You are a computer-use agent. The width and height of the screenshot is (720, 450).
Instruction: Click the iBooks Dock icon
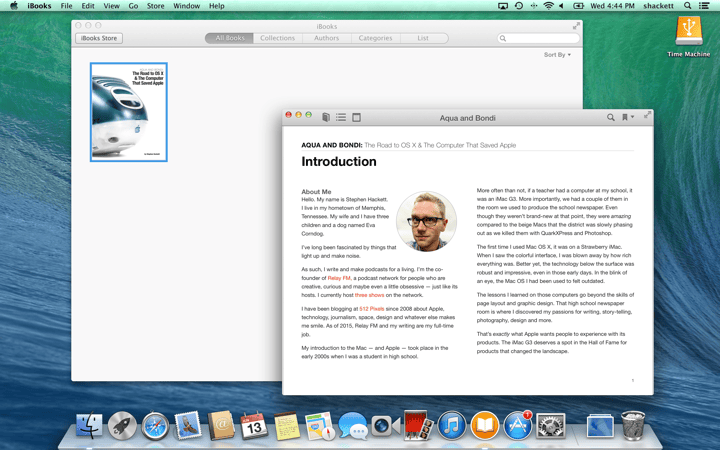coord(484,426)
